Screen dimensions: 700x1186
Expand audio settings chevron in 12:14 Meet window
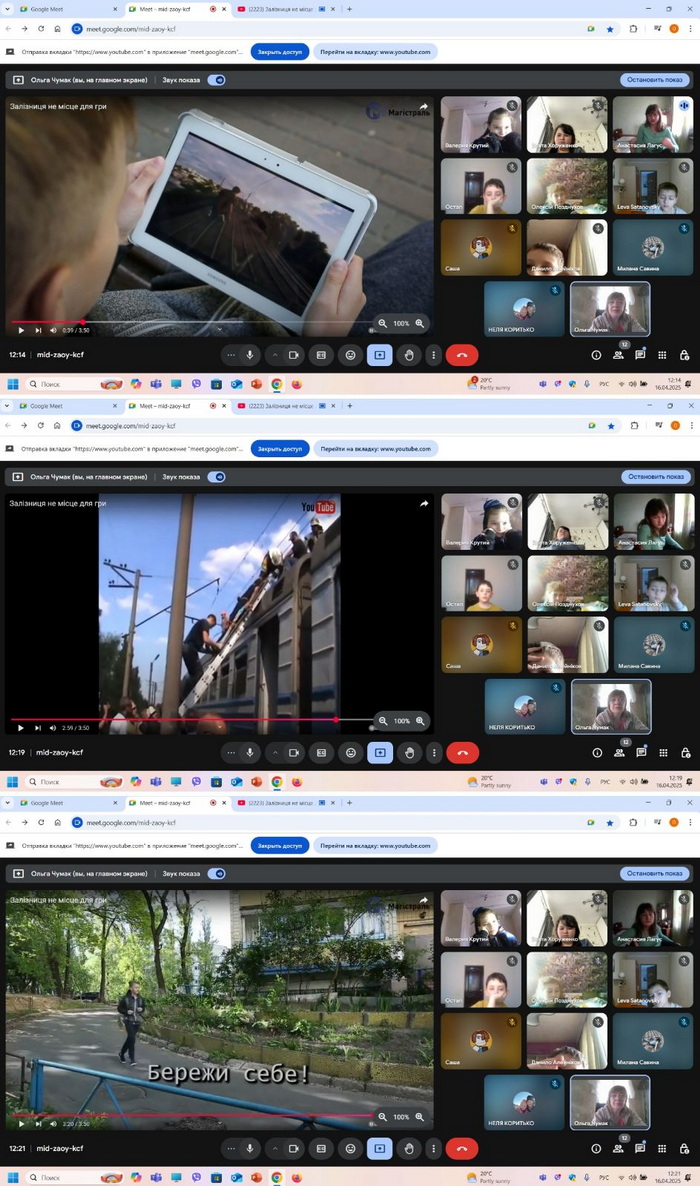point(275,355)
